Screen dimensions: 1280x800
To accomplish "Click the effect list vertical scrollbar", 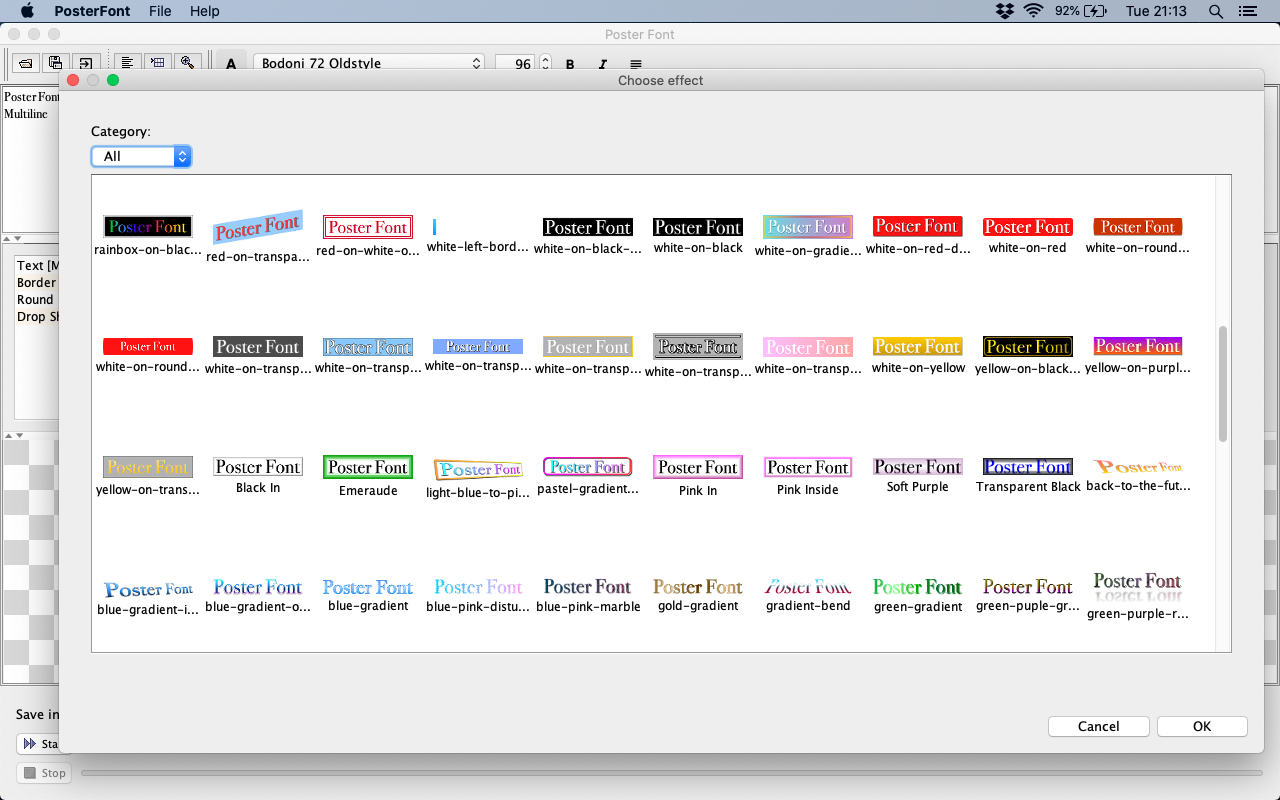I will tap(1223, 383).
